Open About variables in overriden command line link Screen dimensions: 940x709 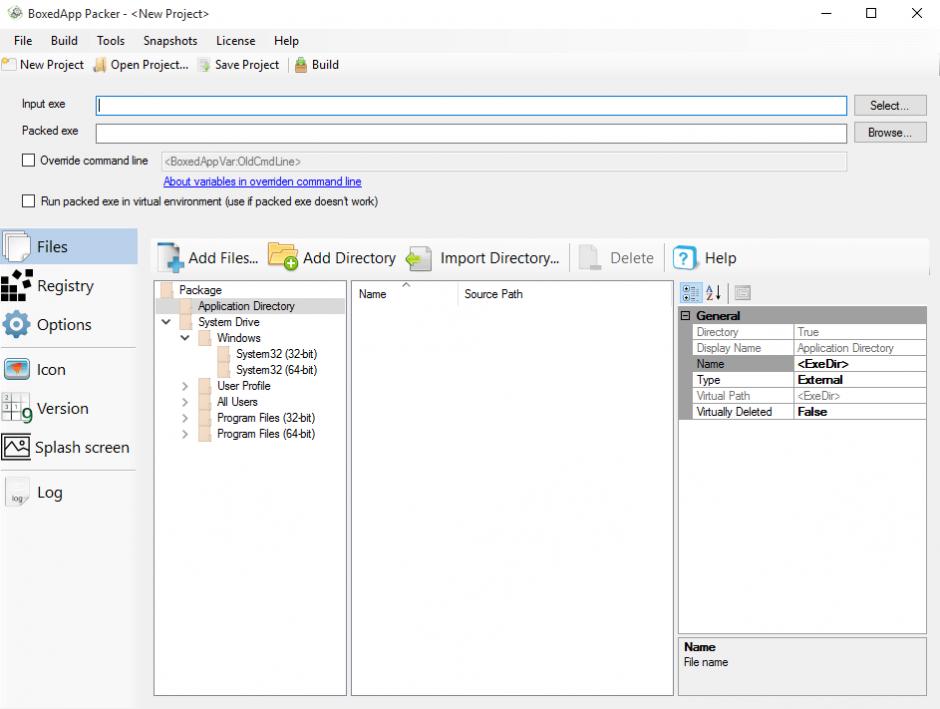pos(262,182)
